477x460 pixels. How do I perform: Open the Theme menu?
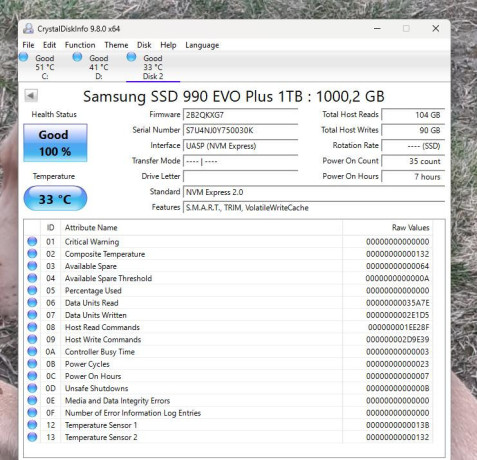click(116, 45)
